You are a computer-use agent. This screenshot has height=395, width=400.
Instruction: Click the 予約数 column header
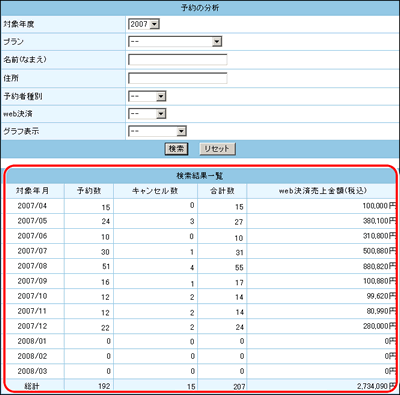[x=89, y=191]
